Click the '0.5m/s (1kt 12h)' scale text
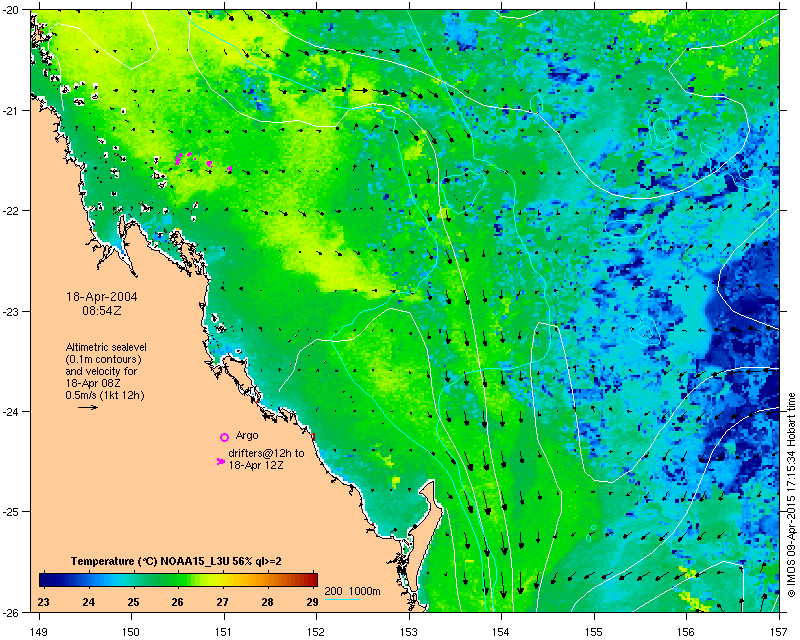Viewport: 800px width, 640px height. point(105,395)
